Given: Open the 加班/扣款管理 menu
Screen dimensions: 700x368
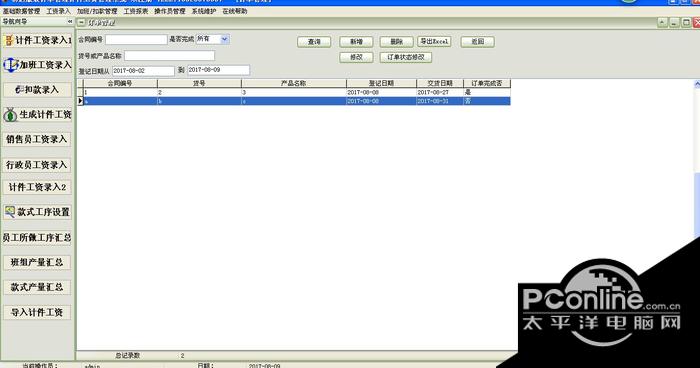Looking at the screenshot, I should tap(97, 11).
